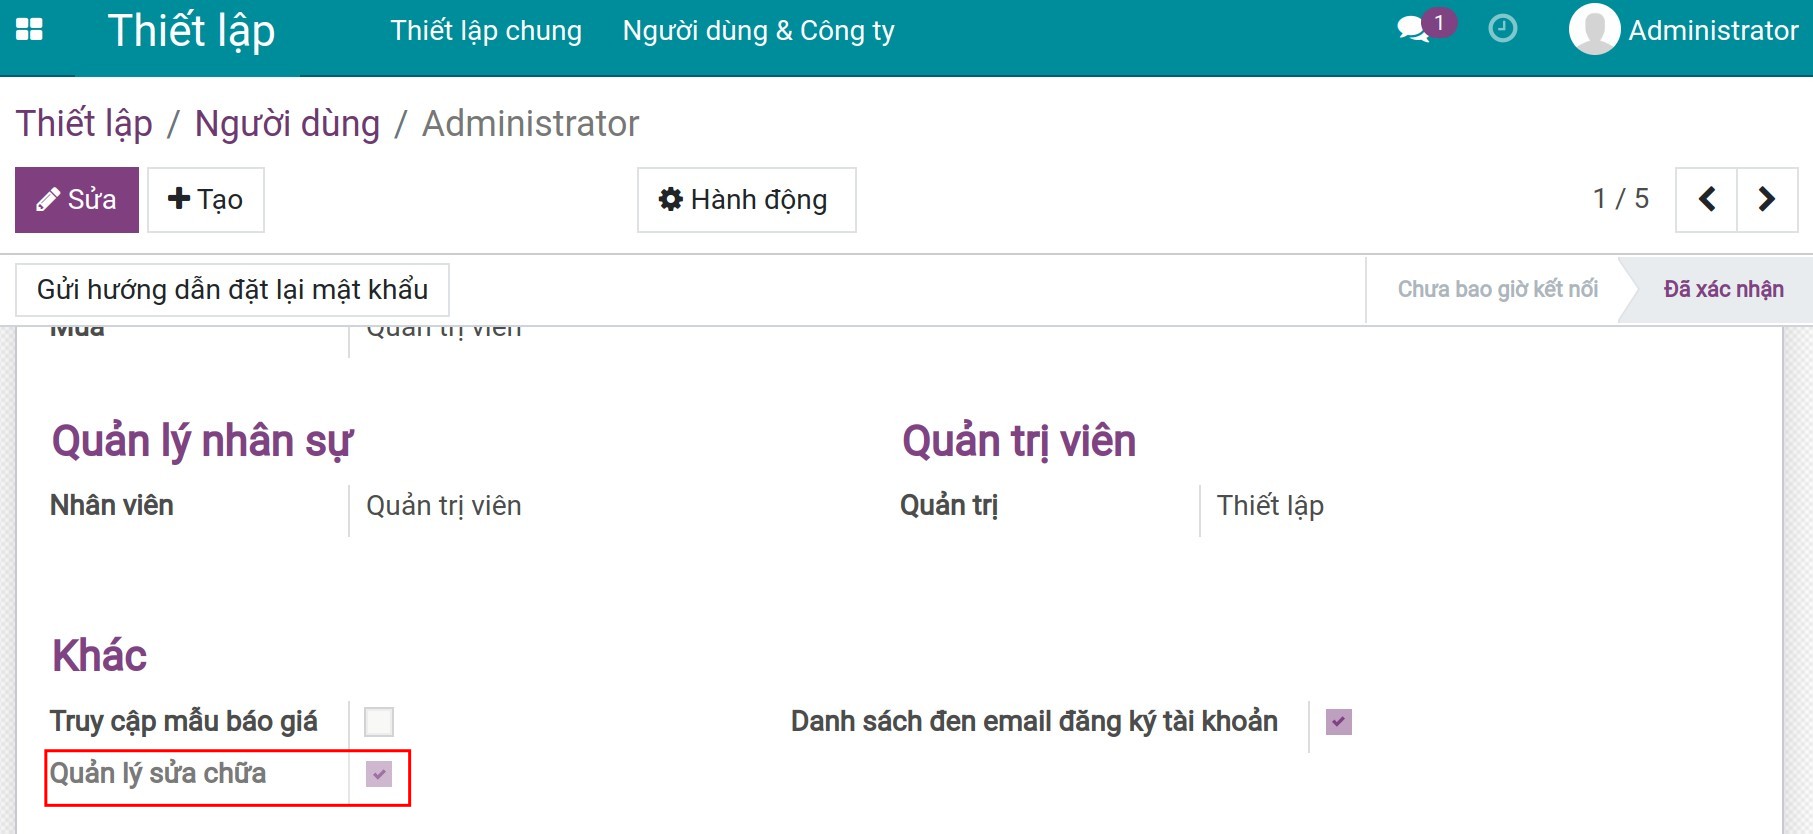The image size is (1813, 834).
Task: Open the activities clock icon
Action: 1502,29
